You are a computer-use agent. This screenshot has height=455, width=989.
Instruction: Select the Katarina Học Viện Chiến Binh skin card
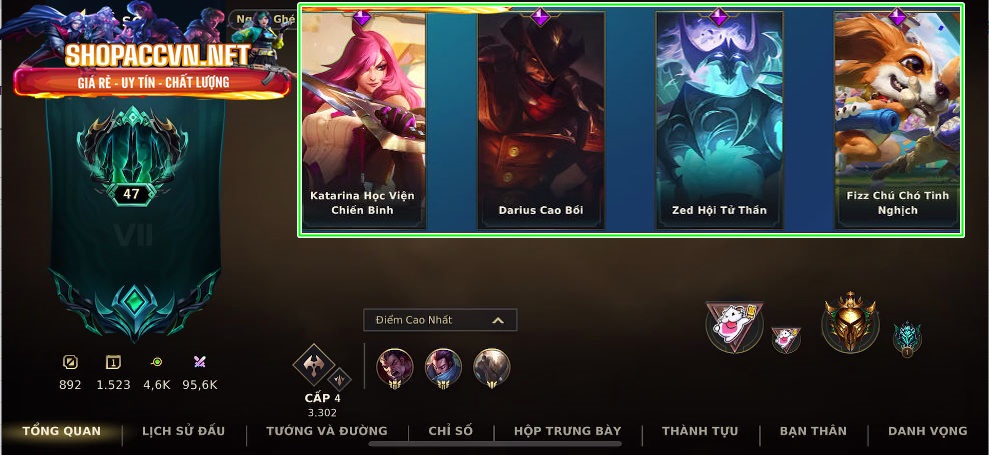pos(363,120)
